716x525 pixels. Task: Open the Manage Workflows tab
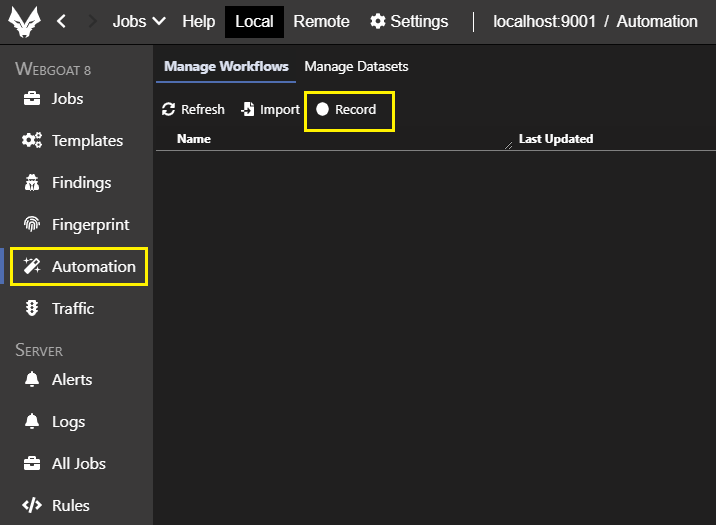[x=226, y=67]
